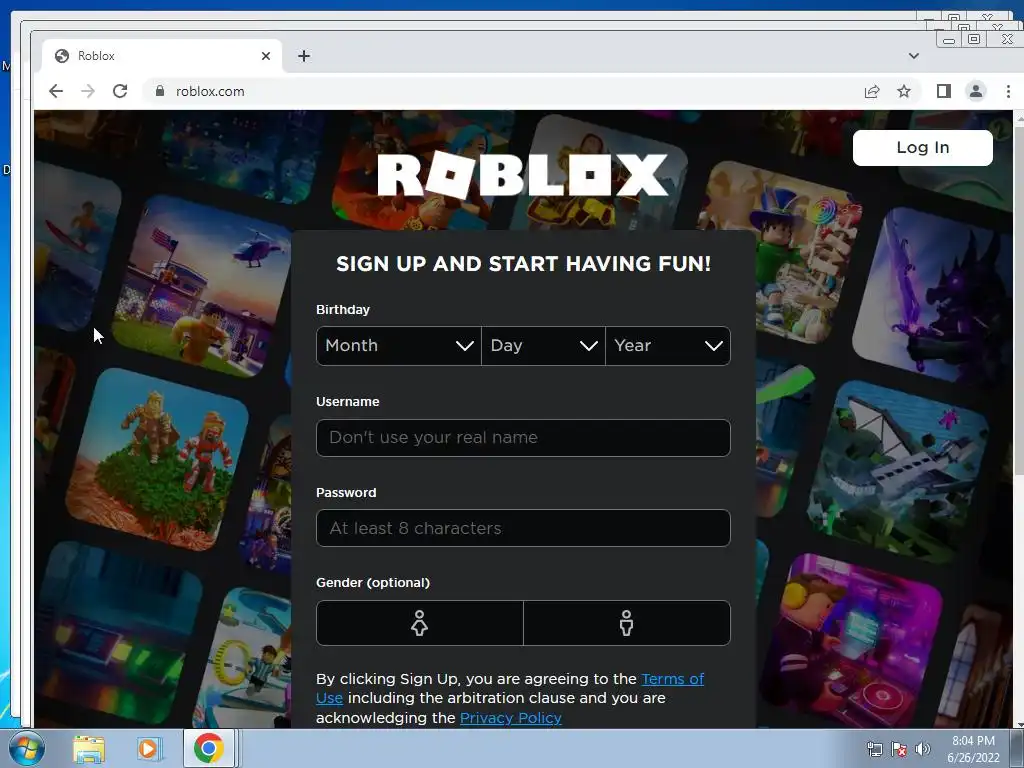The width and height of the screenshot is (1024, 768).
Task: Expand the Month birthday dropdown
Action: [398, 346]
